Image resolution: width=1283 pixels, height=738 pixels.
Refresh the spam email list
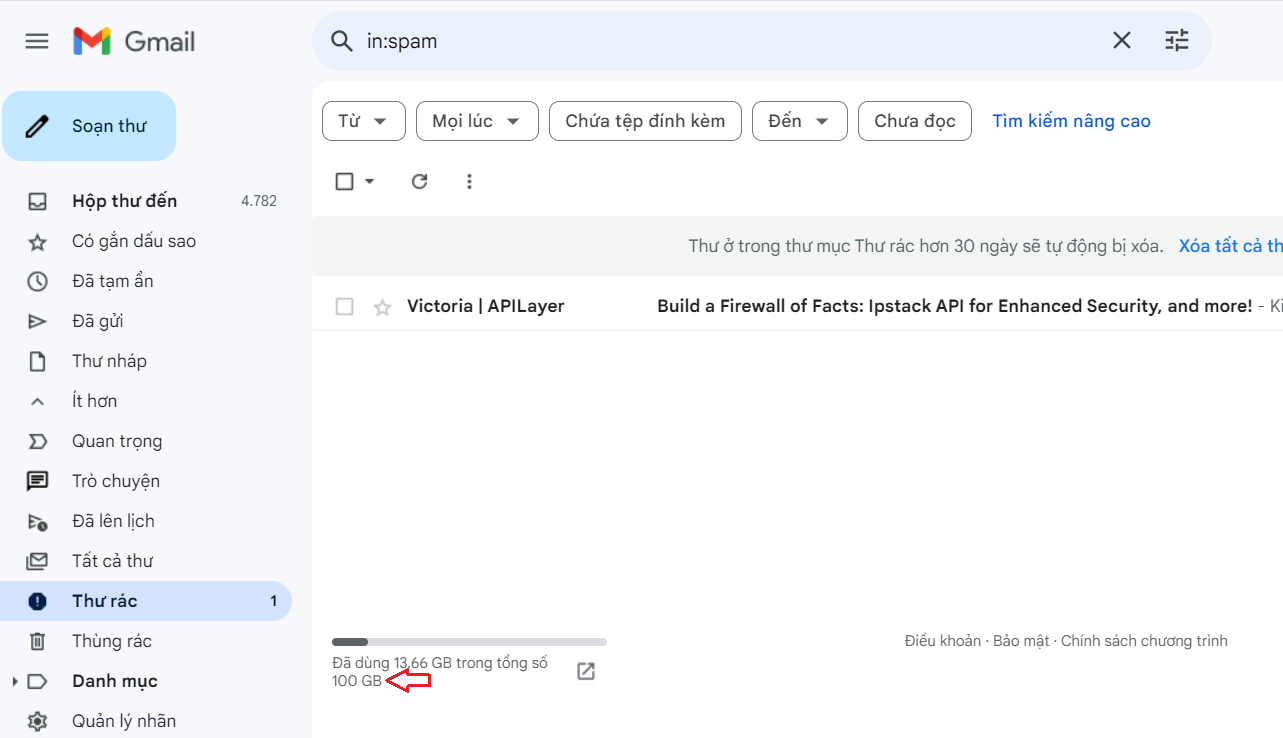[x=419, y=181]
